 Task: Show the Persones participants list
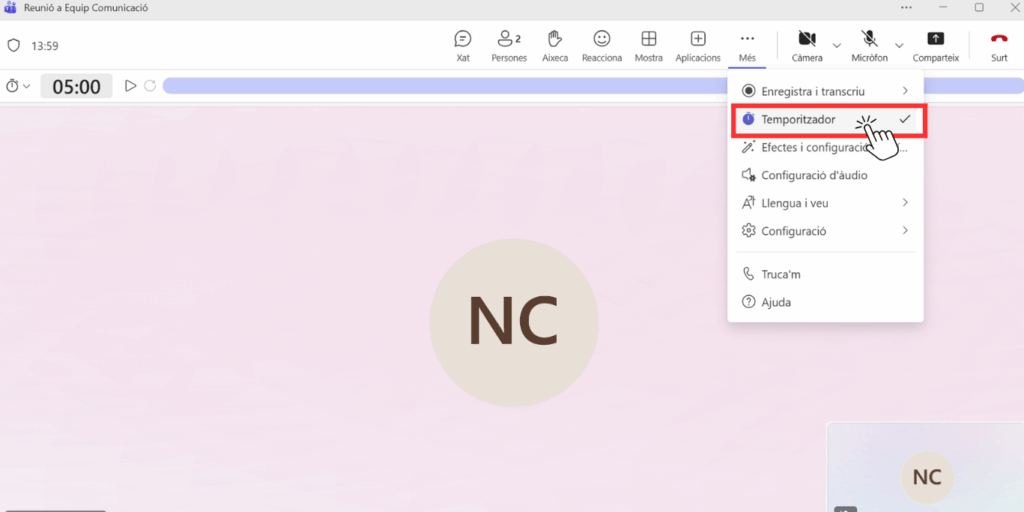508,45
